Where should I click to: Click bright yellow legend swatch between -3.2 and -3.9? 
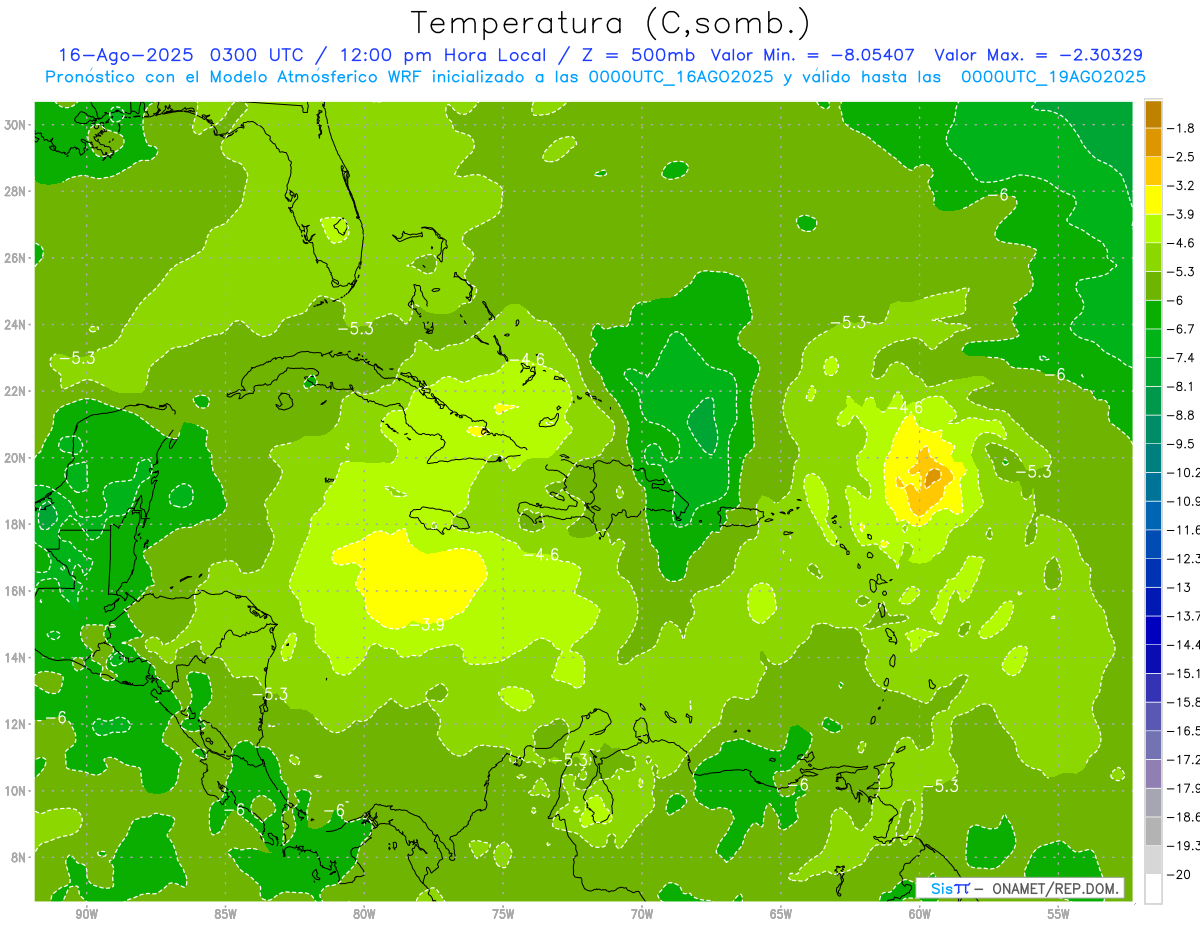pos(1153,200)
